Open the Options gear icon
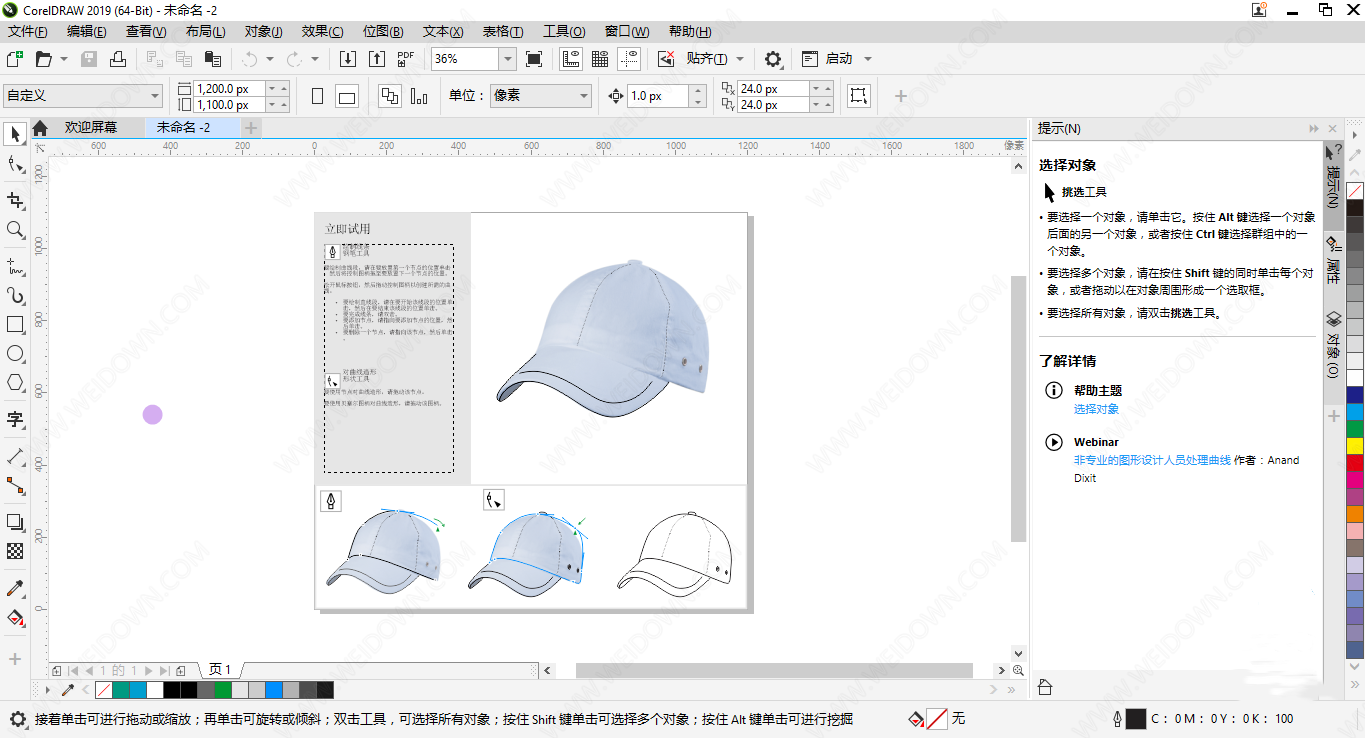Screen dimensions: 1365x738 [773, 59]
